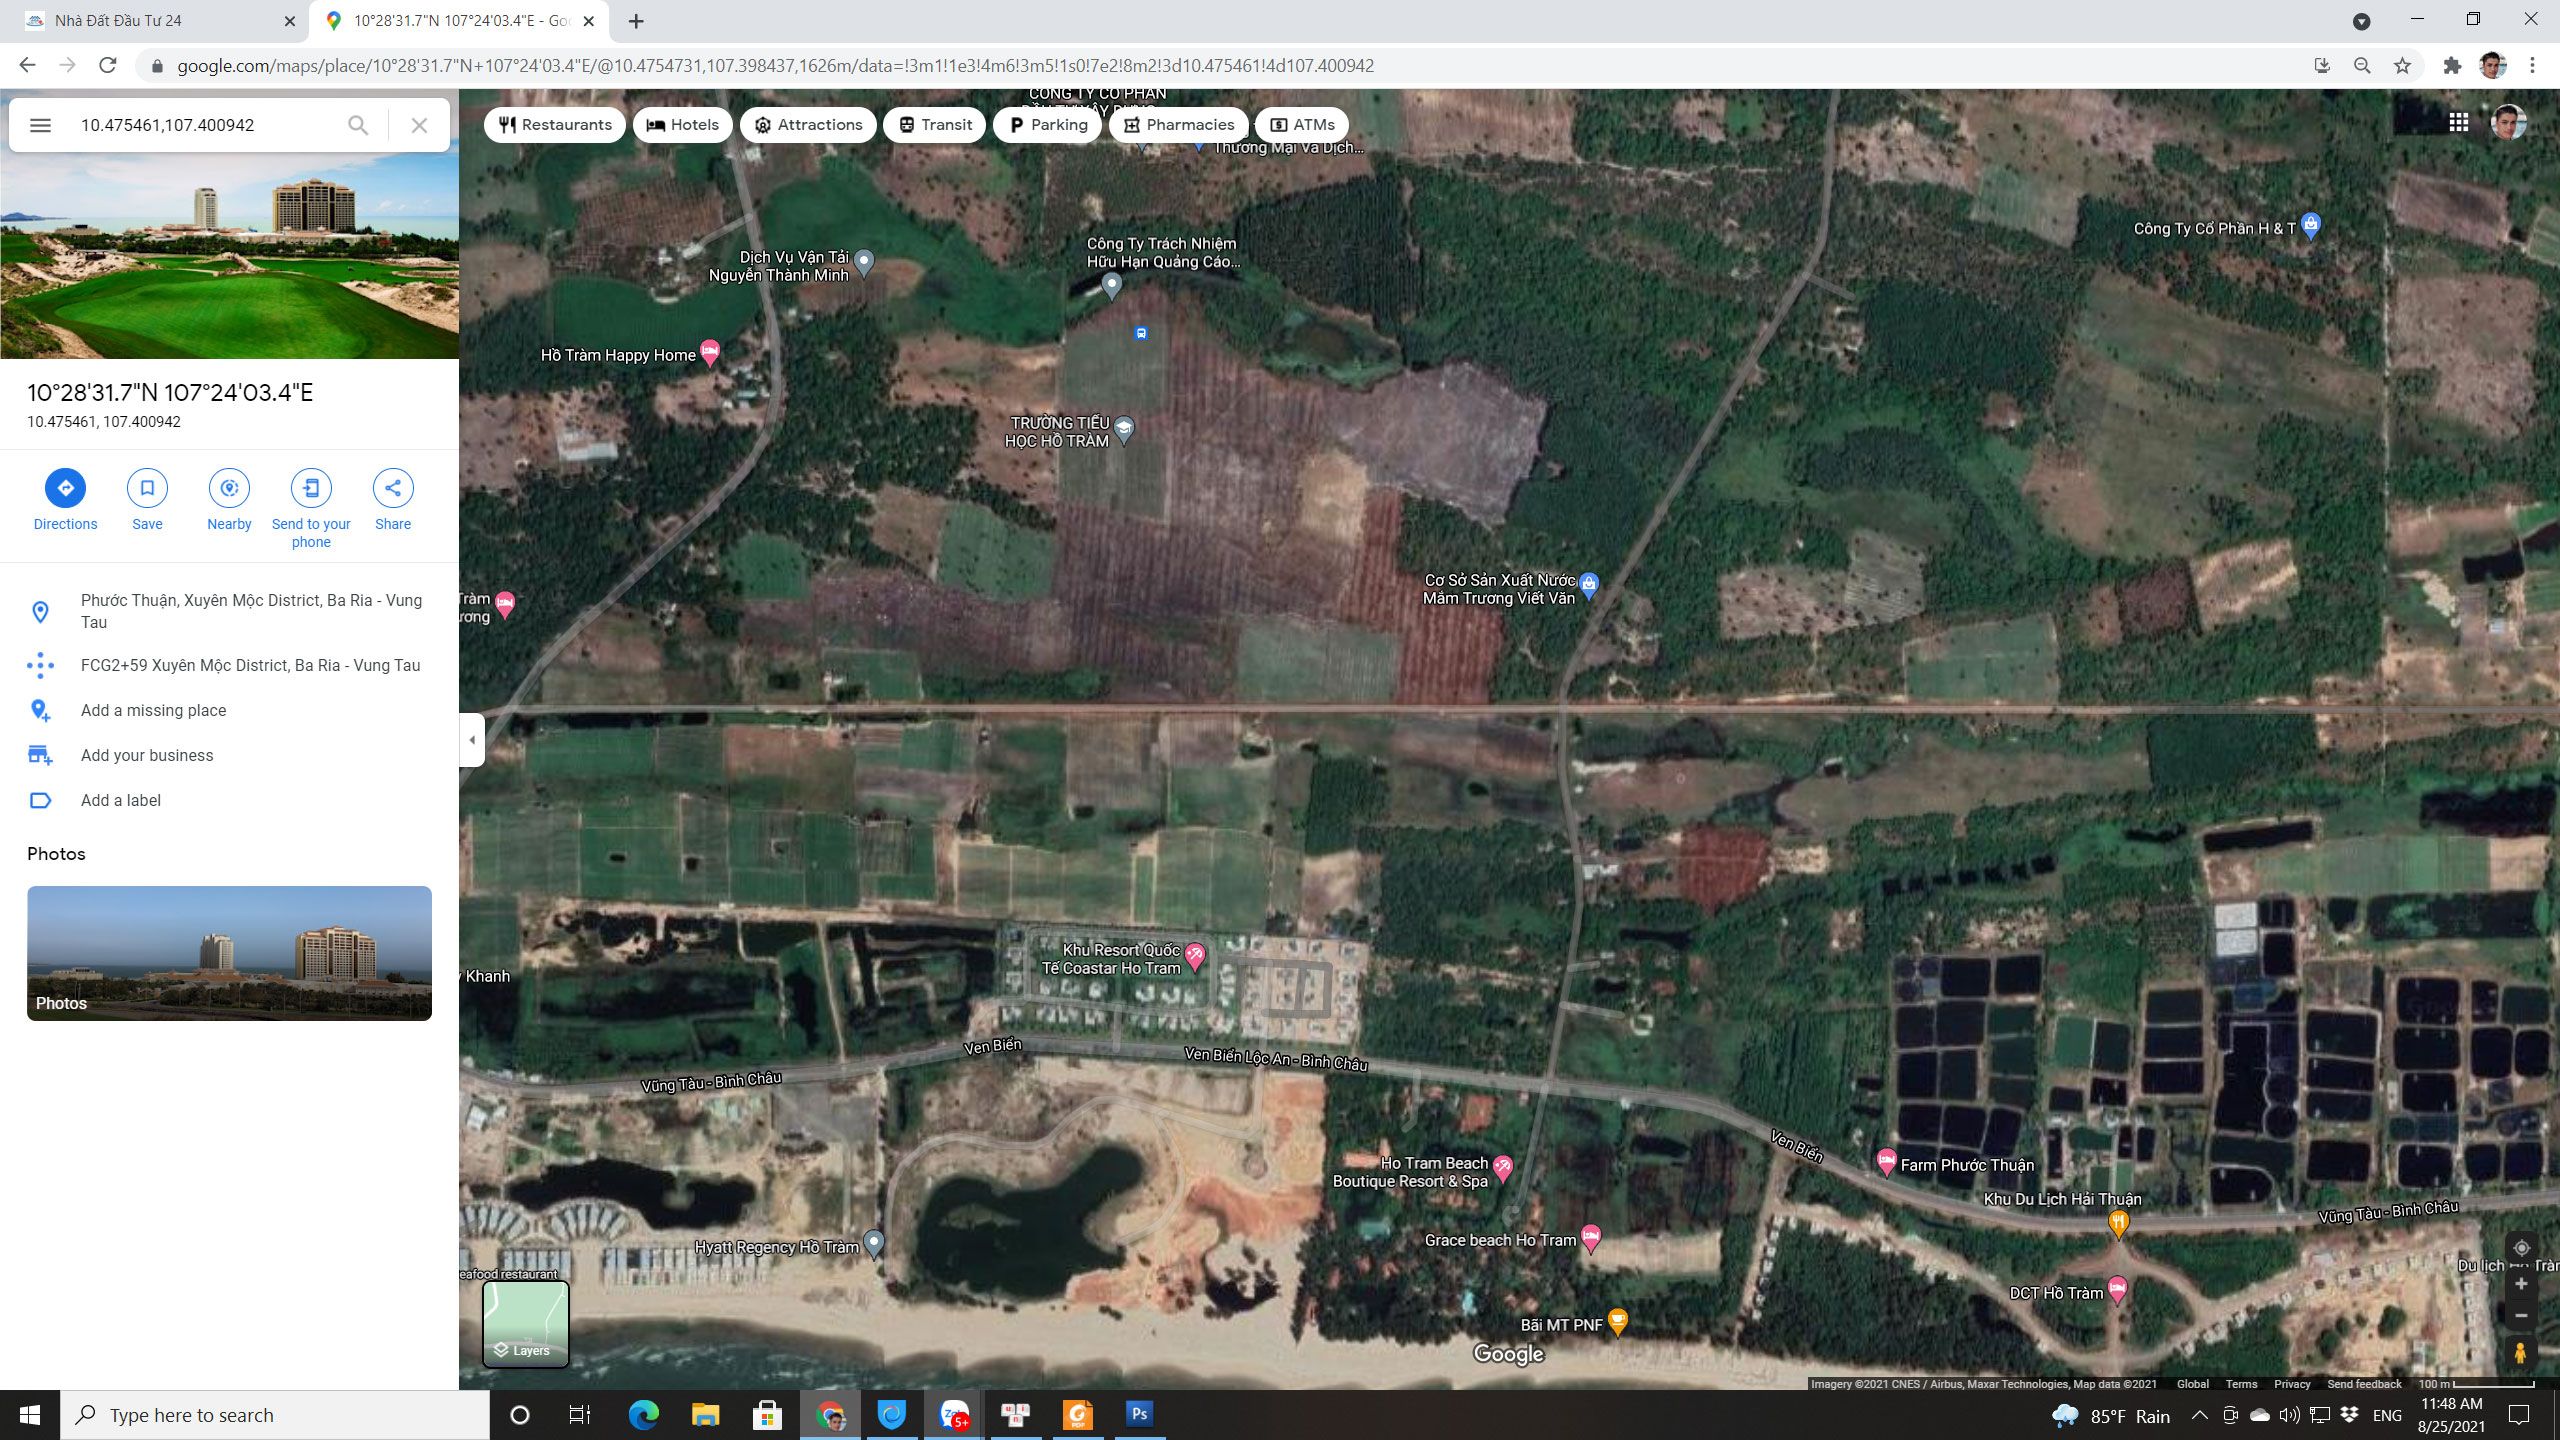Click the browser address bar
This screenshot has height=1440, width=2560.
[x=1230, y=66]
